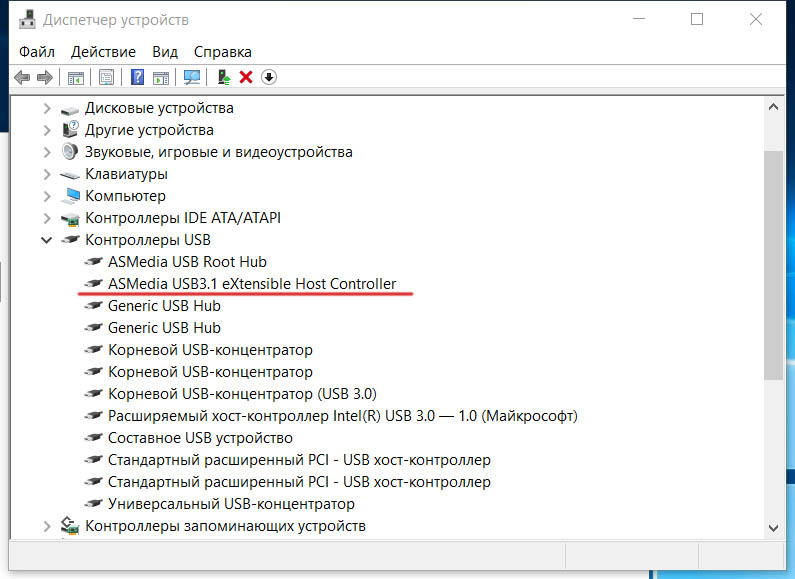Viewport: 795px width, 579px height.
Task: Select Универсальный USB-концентратор device
Action: pos(230,504)
